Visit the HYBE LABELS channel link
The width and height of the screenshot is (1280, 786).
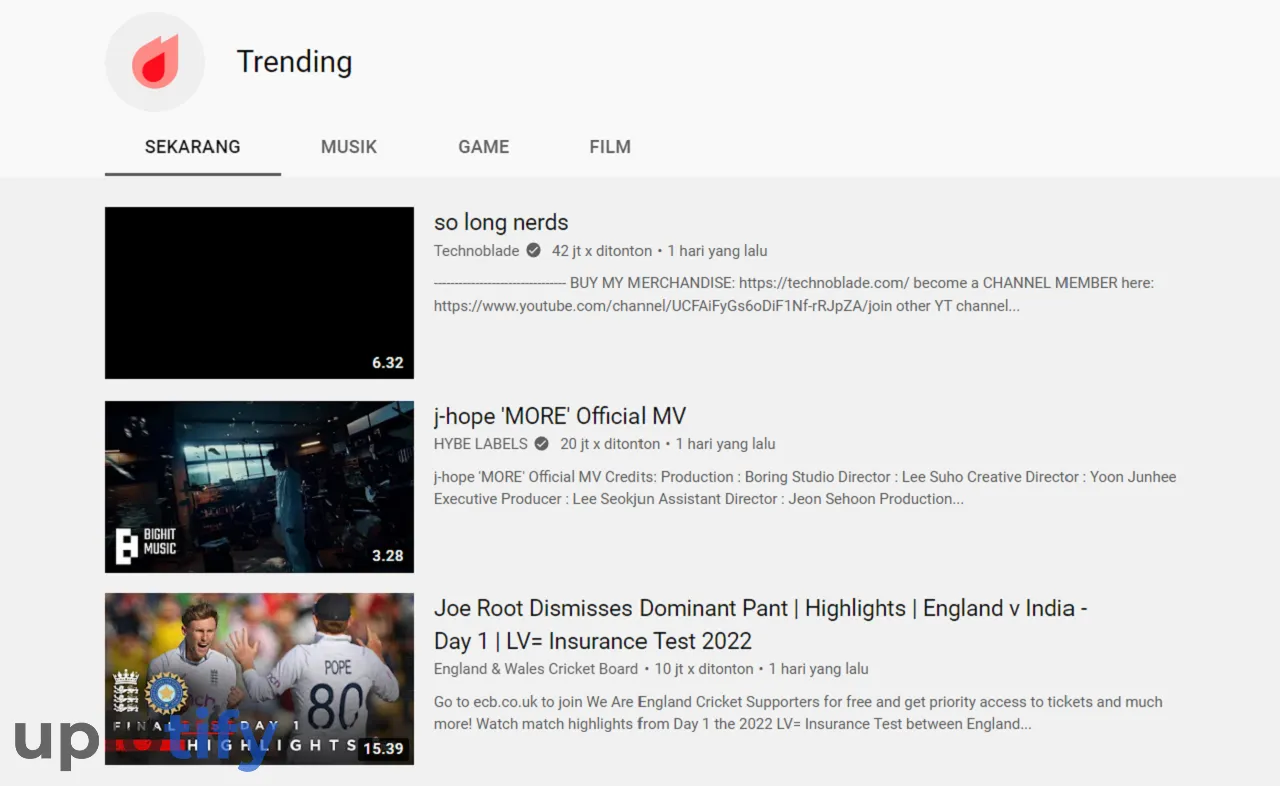tap(480, 443)
